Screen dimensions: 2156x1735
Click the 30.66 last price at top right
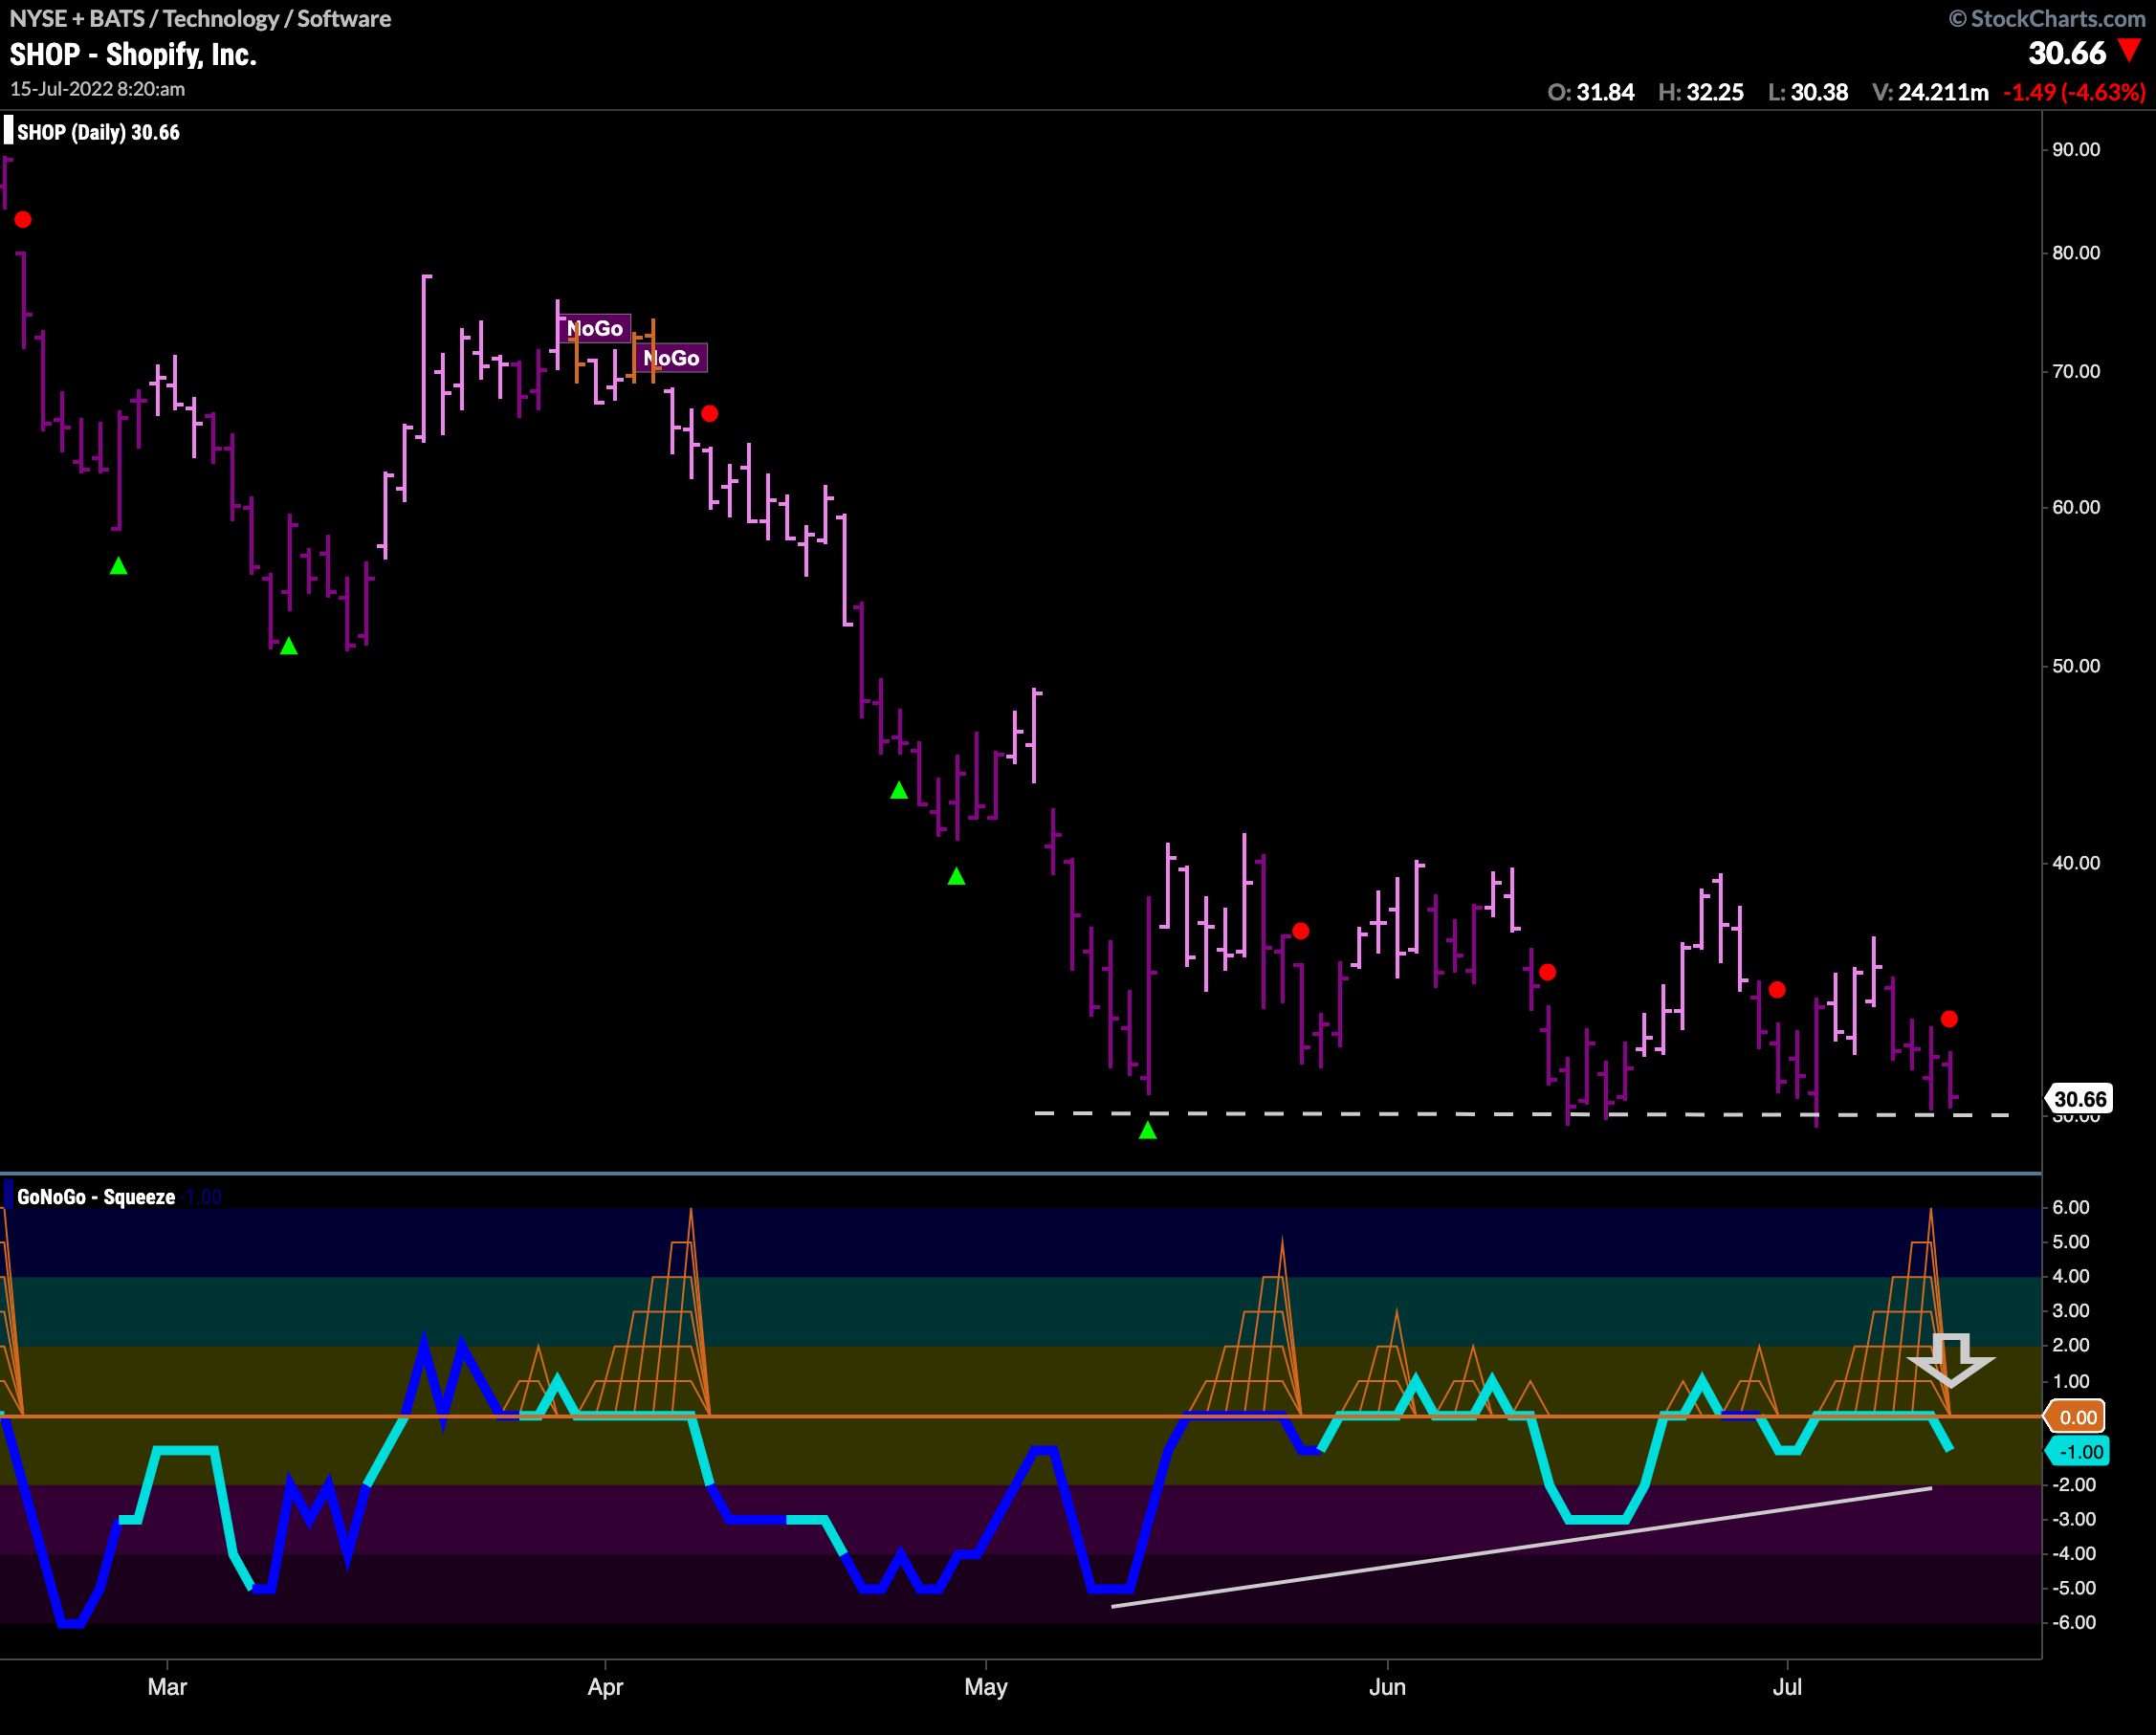(x=2067, y=53)
